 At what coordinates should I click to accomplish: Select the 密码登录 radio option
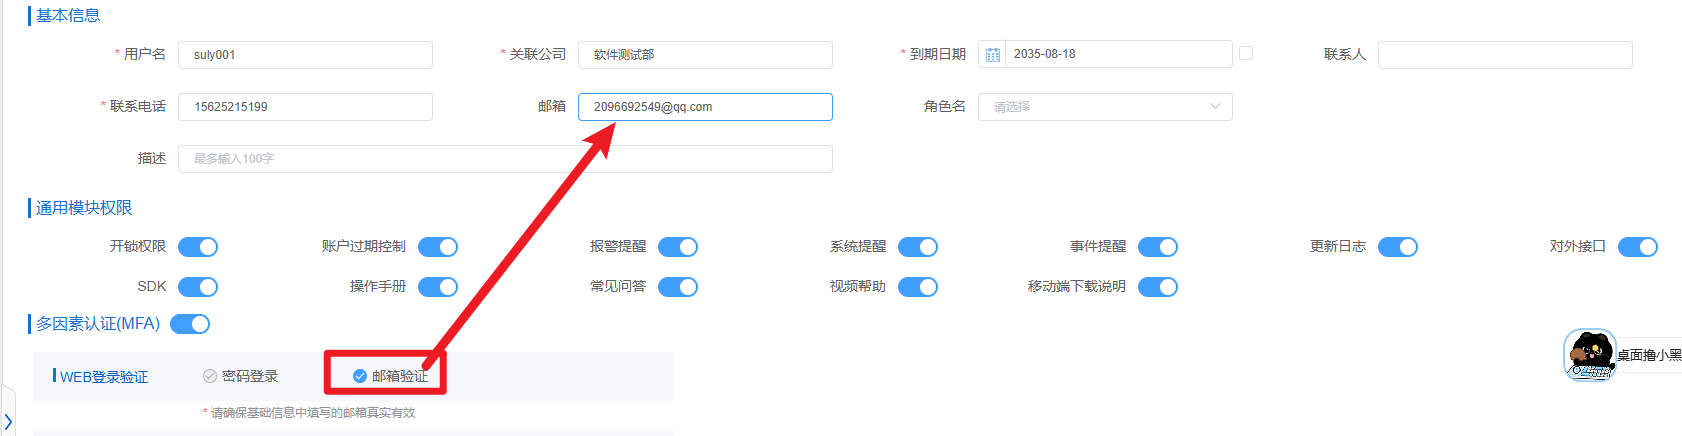[x=210, y=376]
